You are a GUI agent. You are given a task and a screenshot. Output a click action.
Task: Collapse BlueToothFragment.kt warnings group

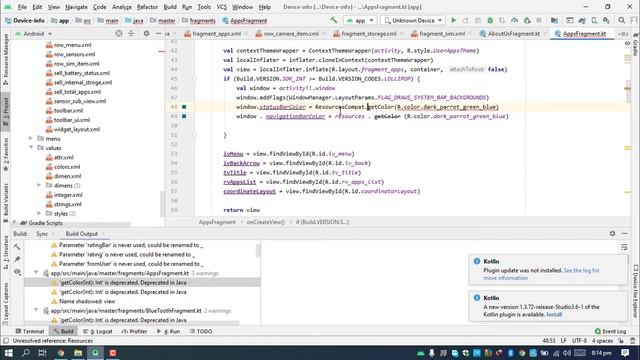(36, 311)
